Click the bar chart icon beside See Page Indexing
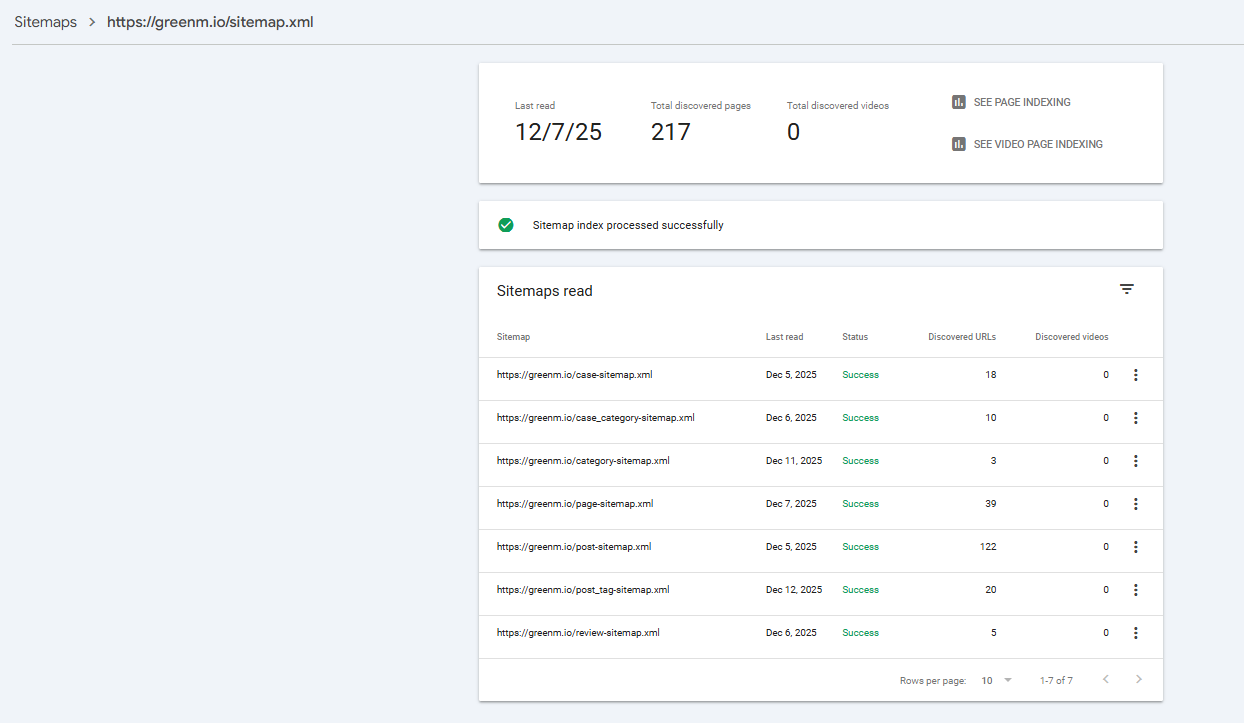The width and height of the screenshot is (1244, 723). coord(959,102)
